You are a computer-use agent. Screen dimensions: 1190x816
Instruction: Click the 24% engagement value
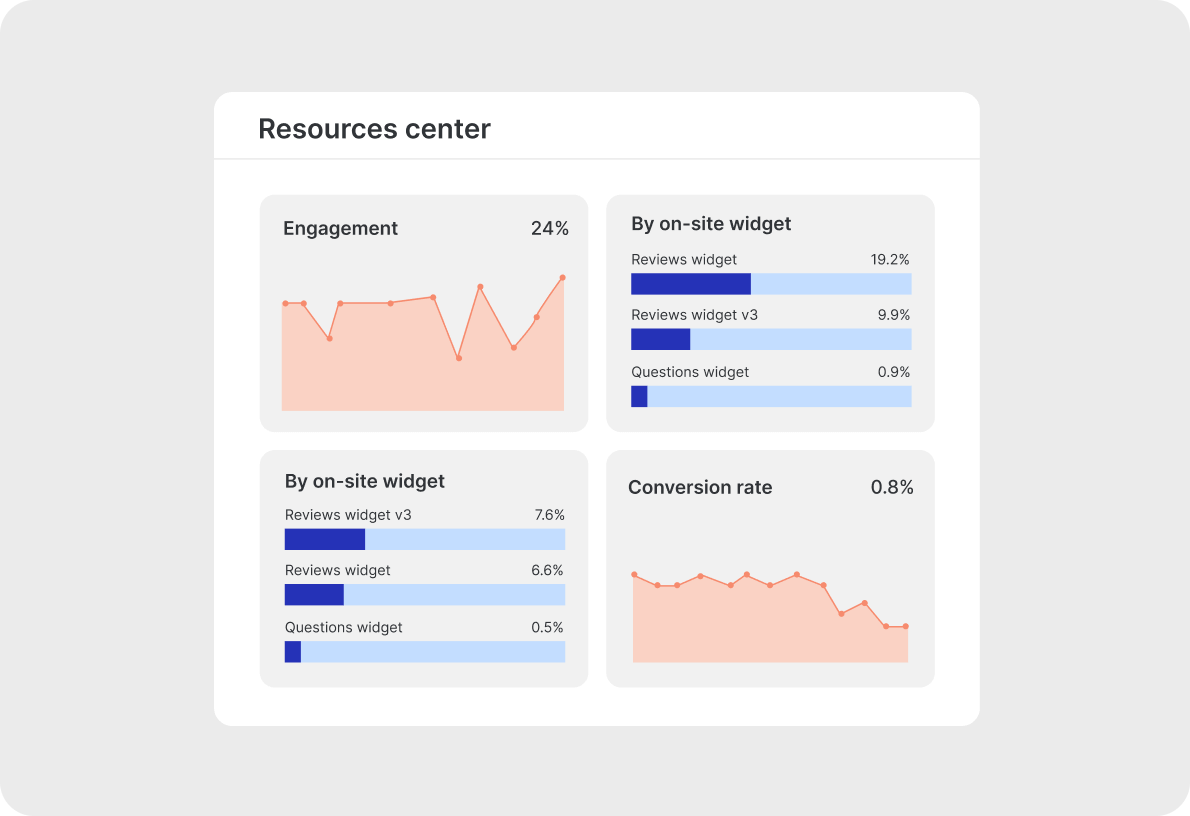pos(549,228)
